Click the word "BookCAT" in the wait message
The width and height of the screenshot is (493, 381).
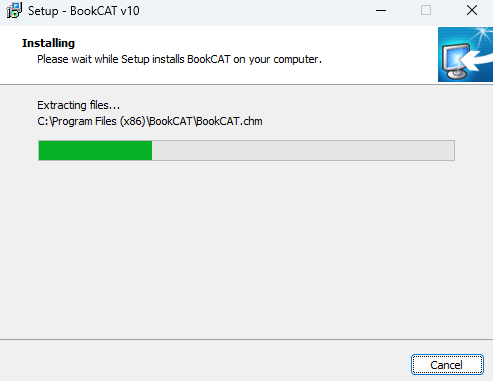209,59
